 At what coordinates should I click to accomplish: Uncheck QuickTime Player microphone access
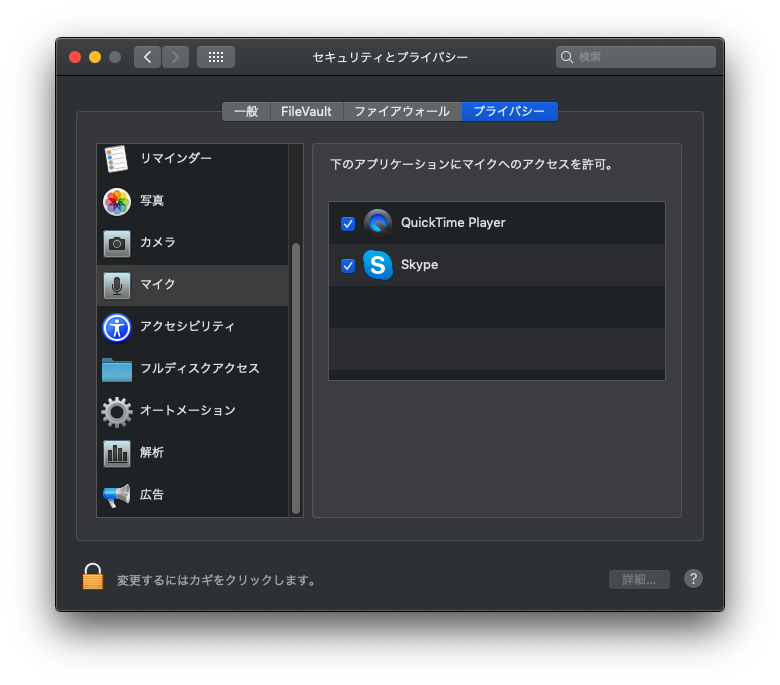click(348, 224)
